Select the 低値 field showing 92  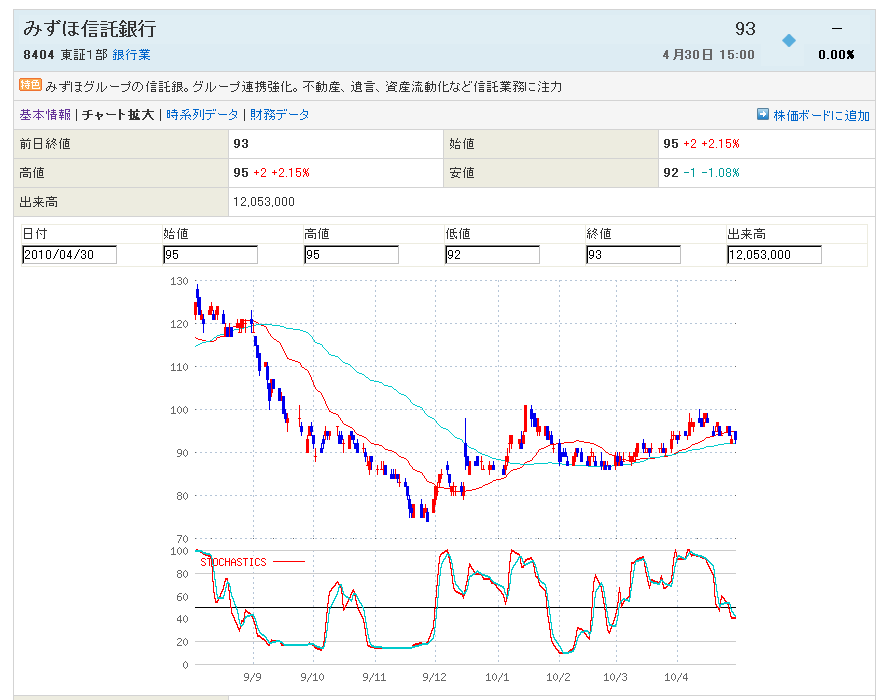492,255
